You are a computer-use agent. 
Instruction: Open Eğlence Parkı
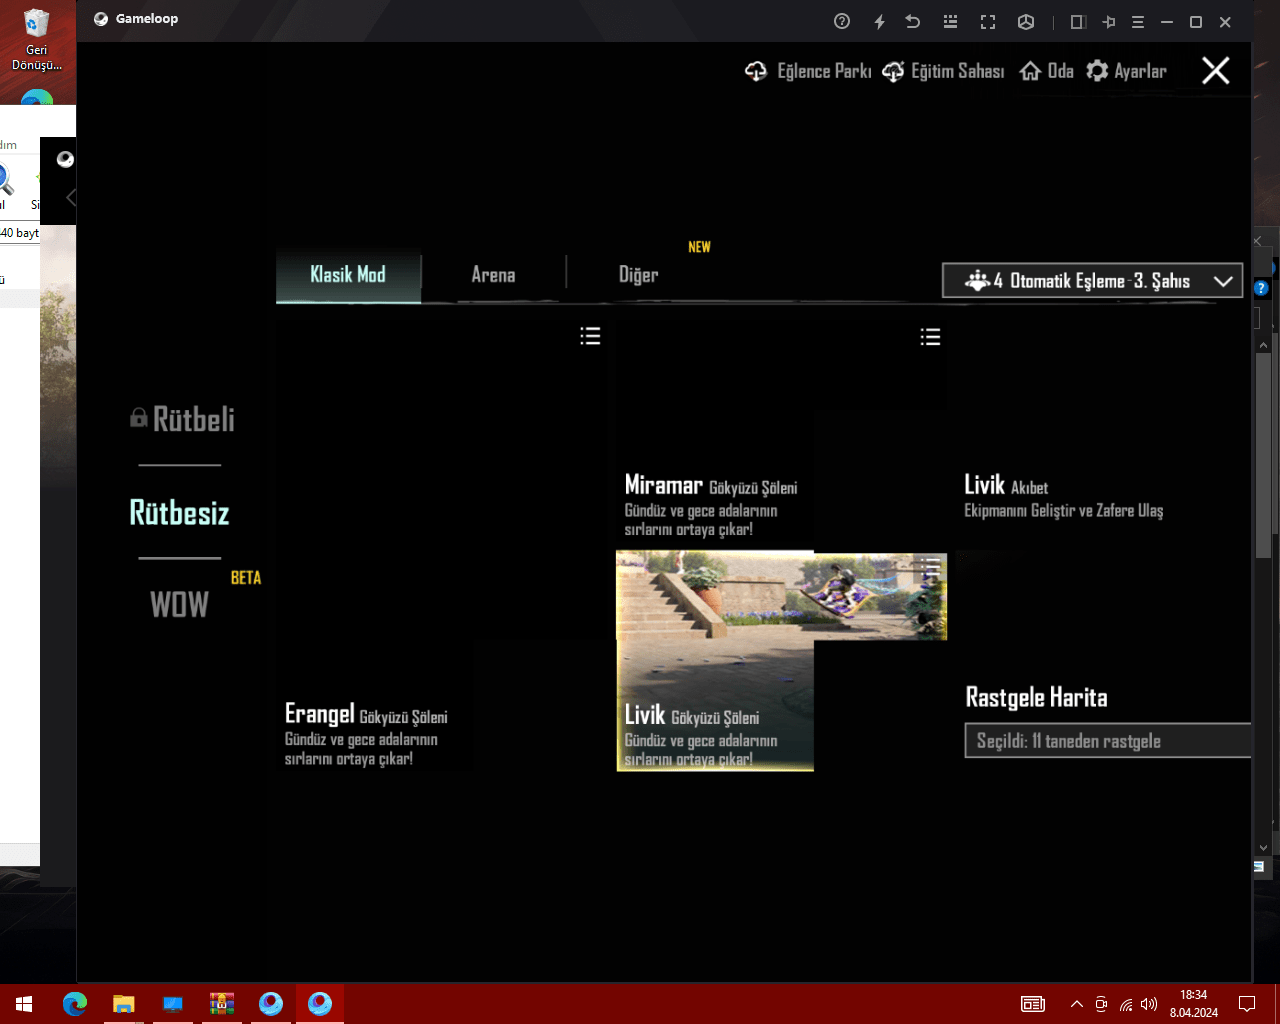pos(824,71)
